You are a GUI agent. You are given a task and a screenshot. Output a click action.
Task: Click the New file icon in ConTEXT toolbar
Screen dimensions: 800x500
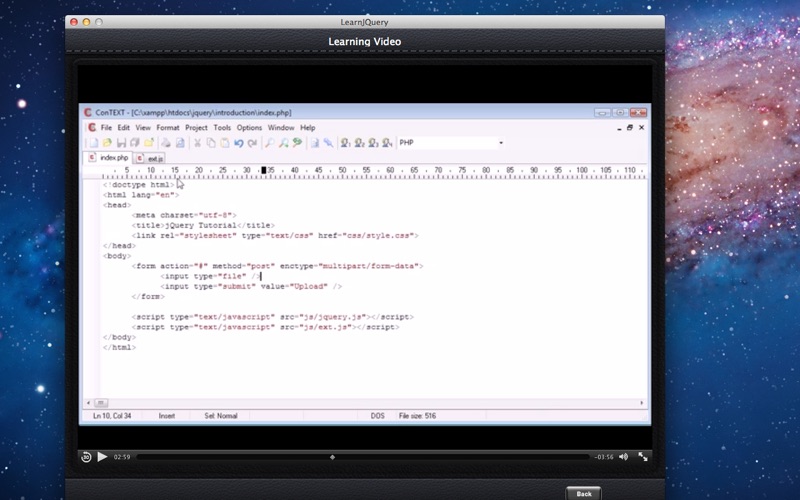[94, 143]
